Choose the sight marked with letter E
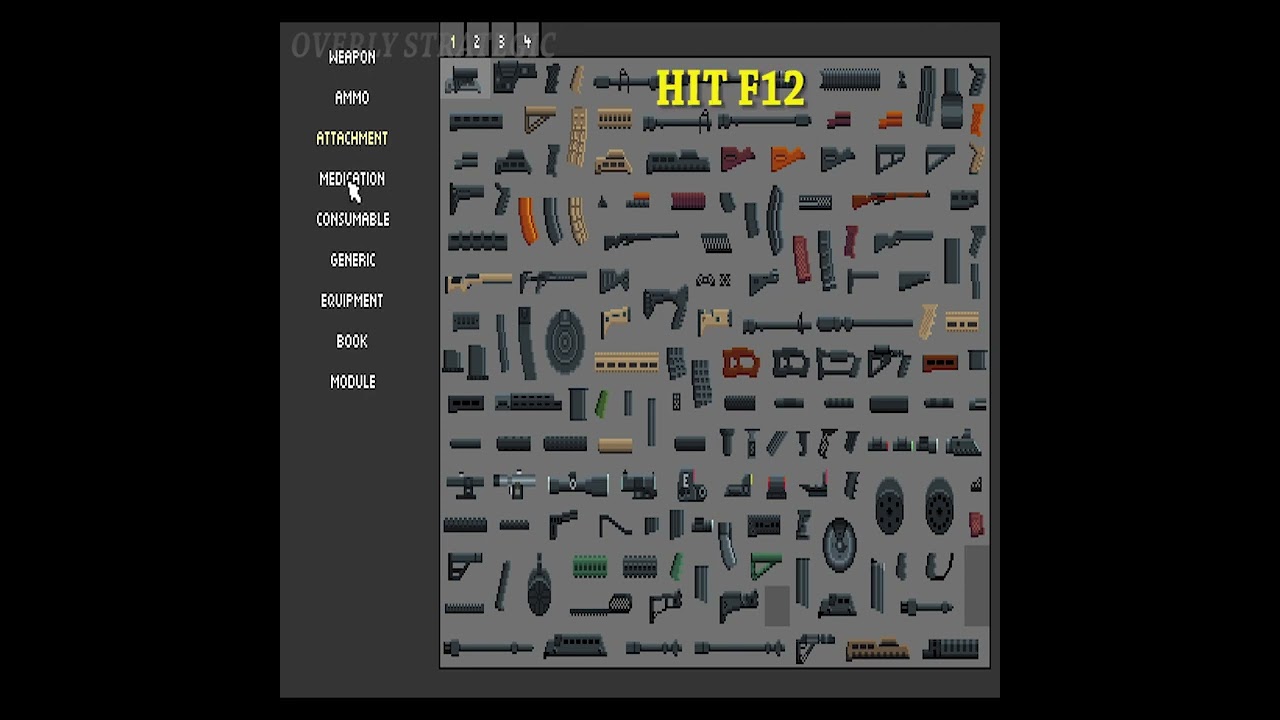The height and width of the screenshot is (720, 1280). tap(690, 485)
